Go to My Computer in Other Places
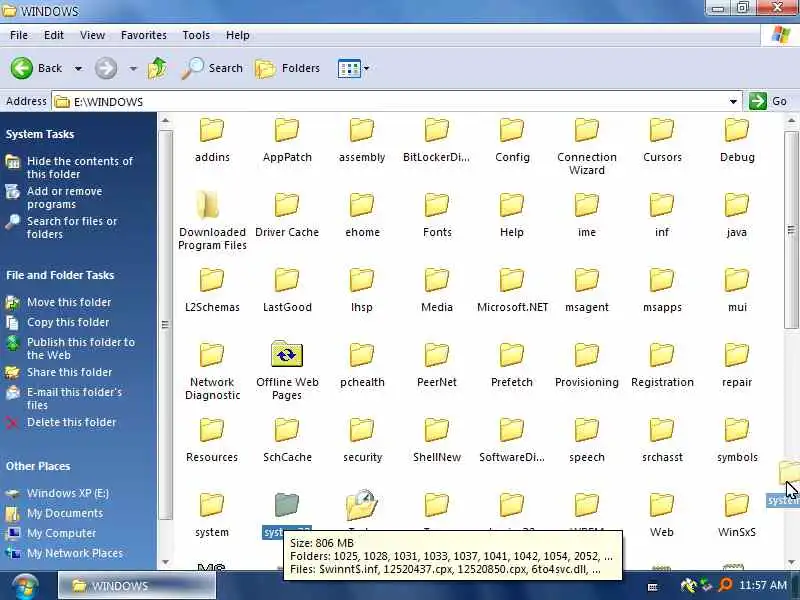 (61, 533)
